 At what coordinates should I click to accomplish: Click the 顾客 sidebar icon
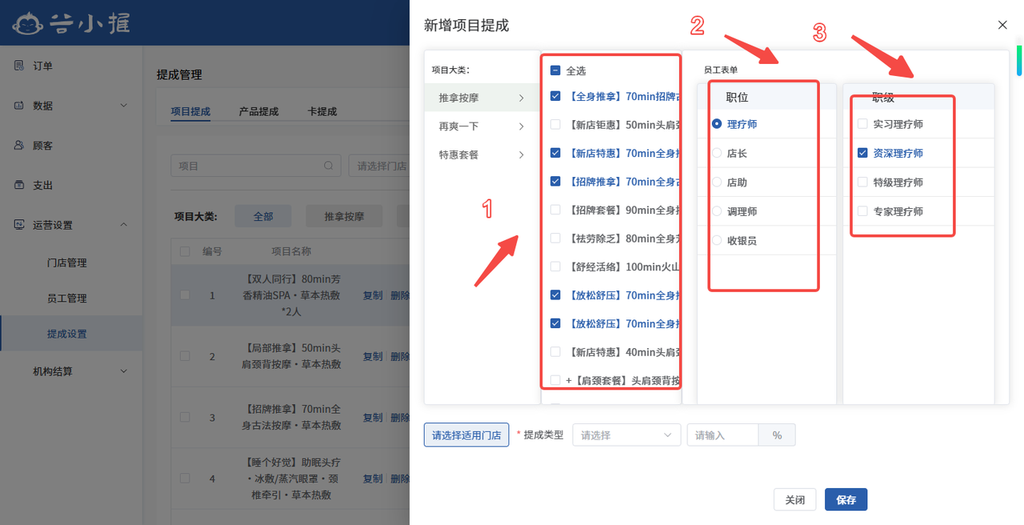coord(19,145)
